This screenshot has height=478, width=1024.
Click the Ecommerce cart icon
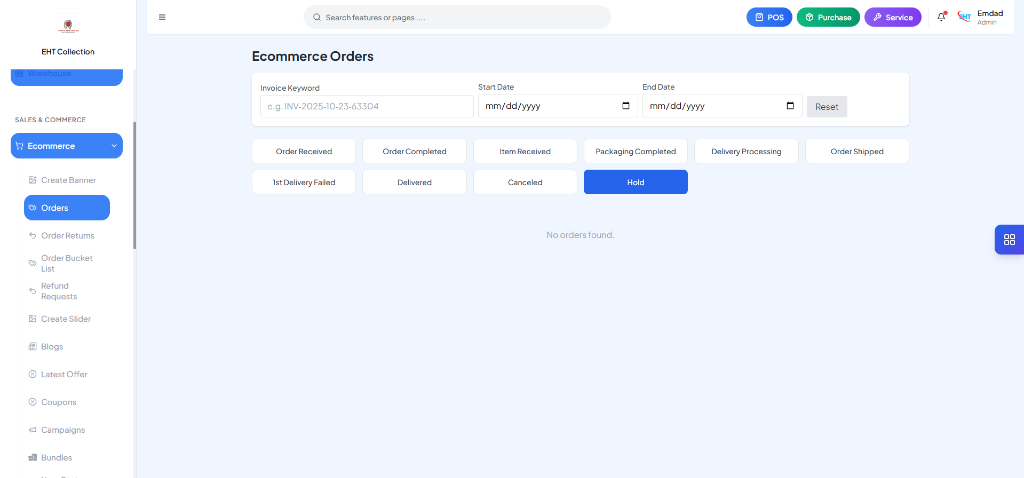[x=20, y=146]
